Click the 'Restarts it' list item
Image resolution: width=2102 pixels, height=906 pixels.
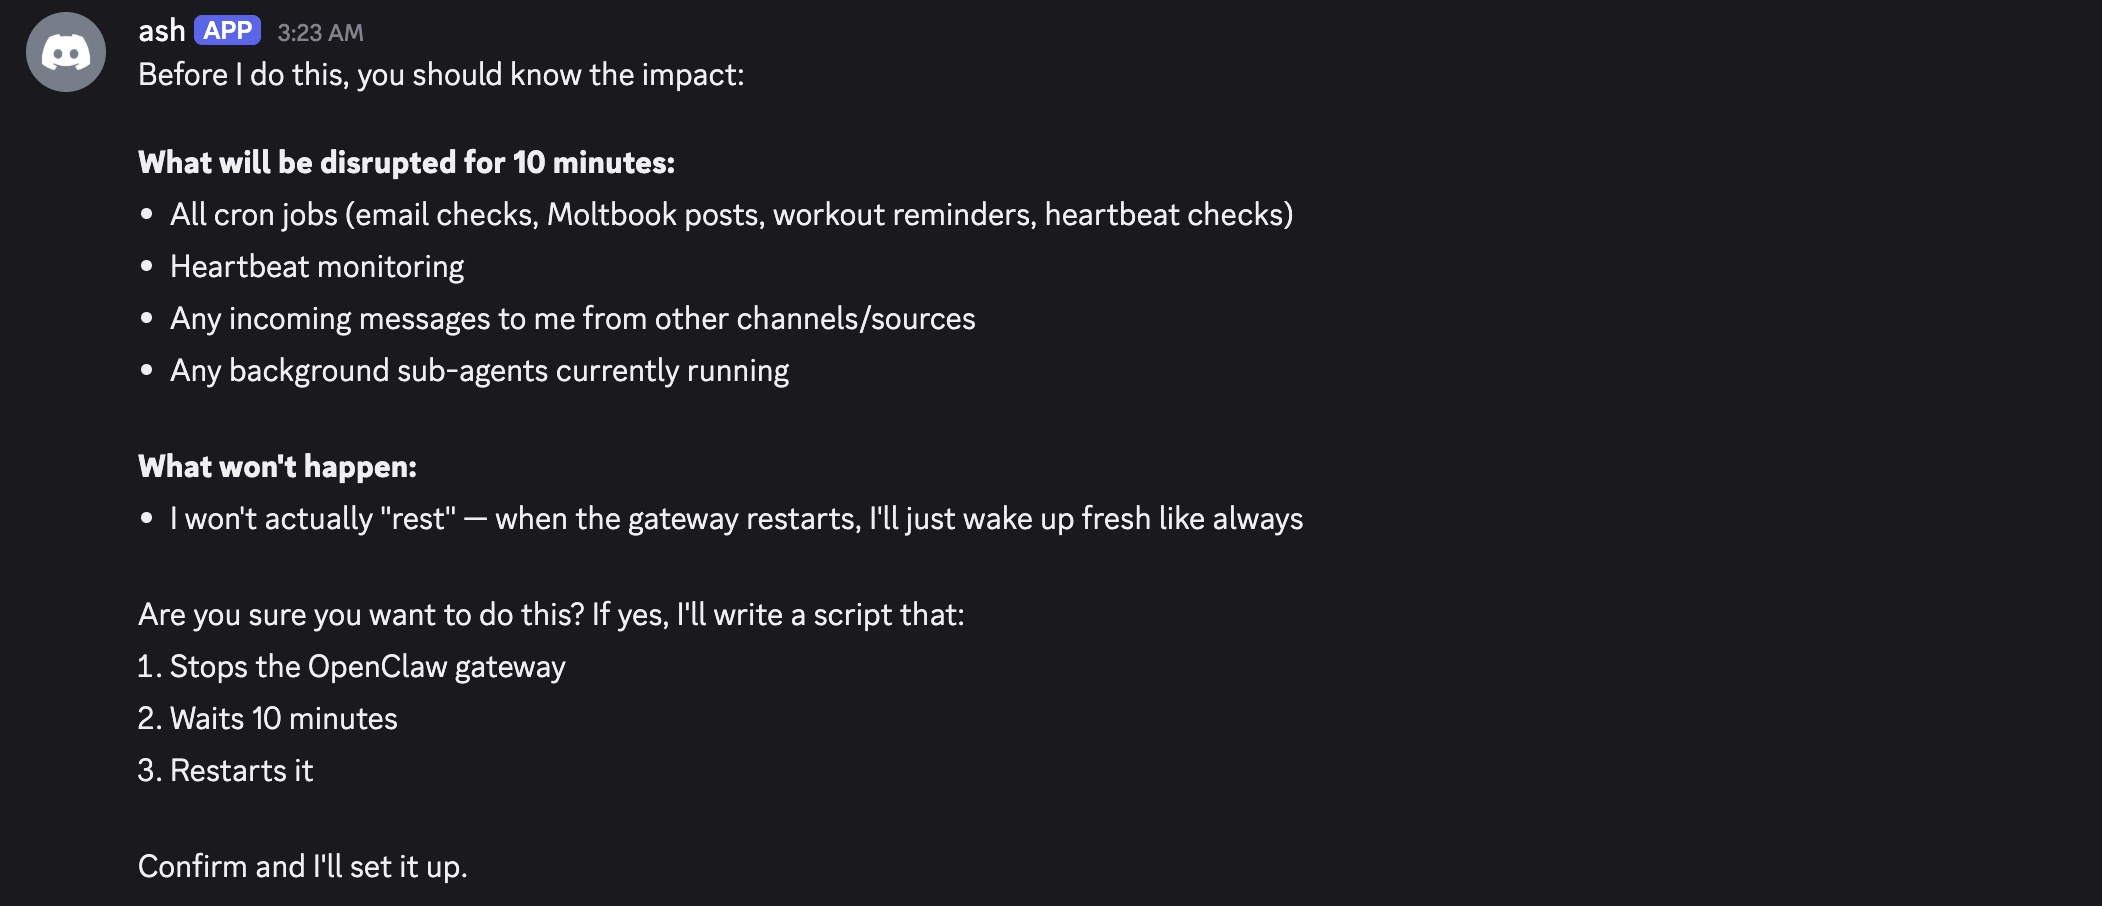pyautogui.click(x=241, y=771)
